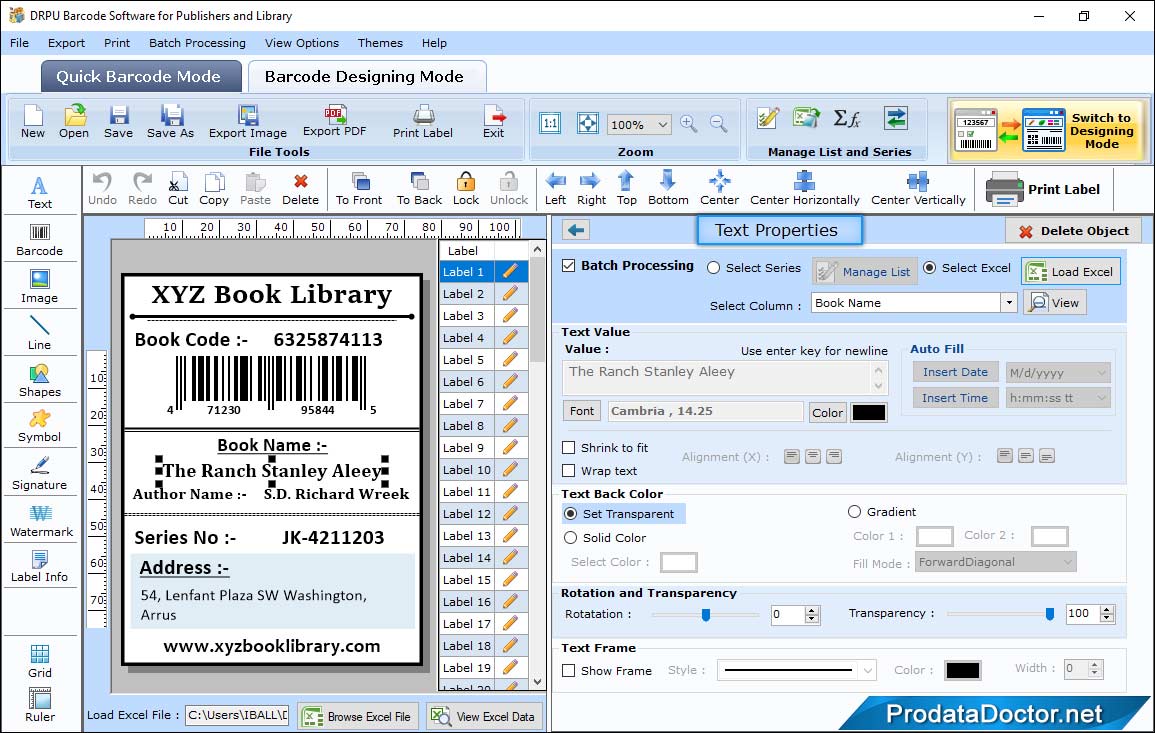
Task: Pick the Symbol tool
Action: [40, 427]
